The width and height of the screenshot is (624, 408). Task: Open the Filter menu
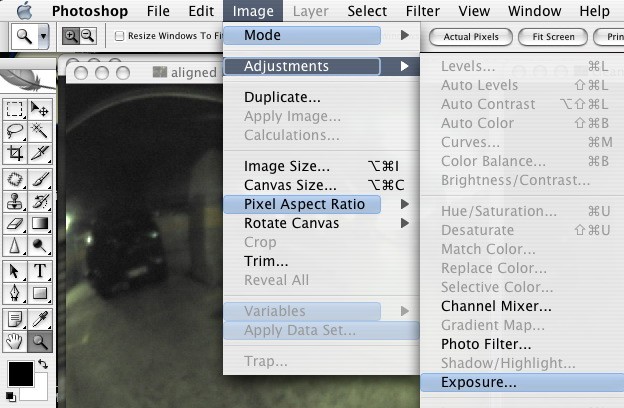coord(423,11)
